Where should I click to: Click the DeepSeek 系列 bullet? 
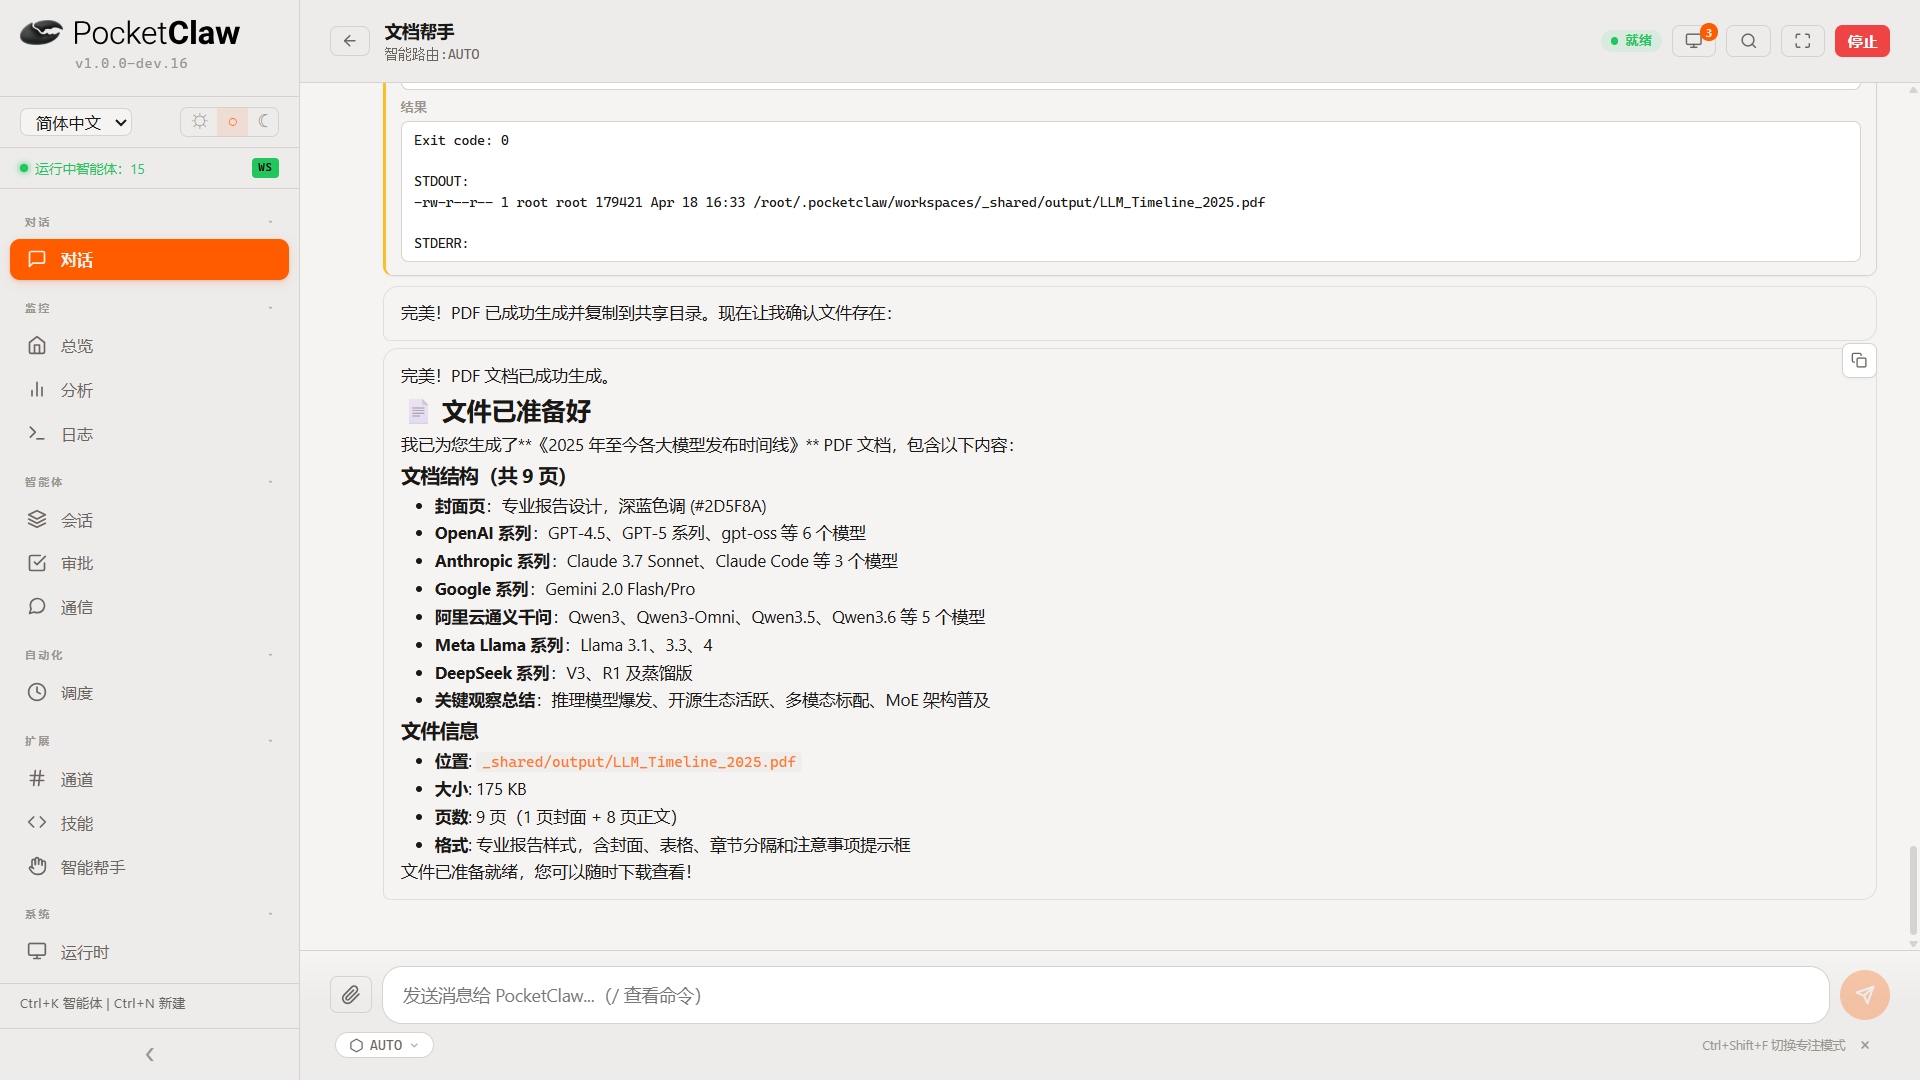[564, 673]
